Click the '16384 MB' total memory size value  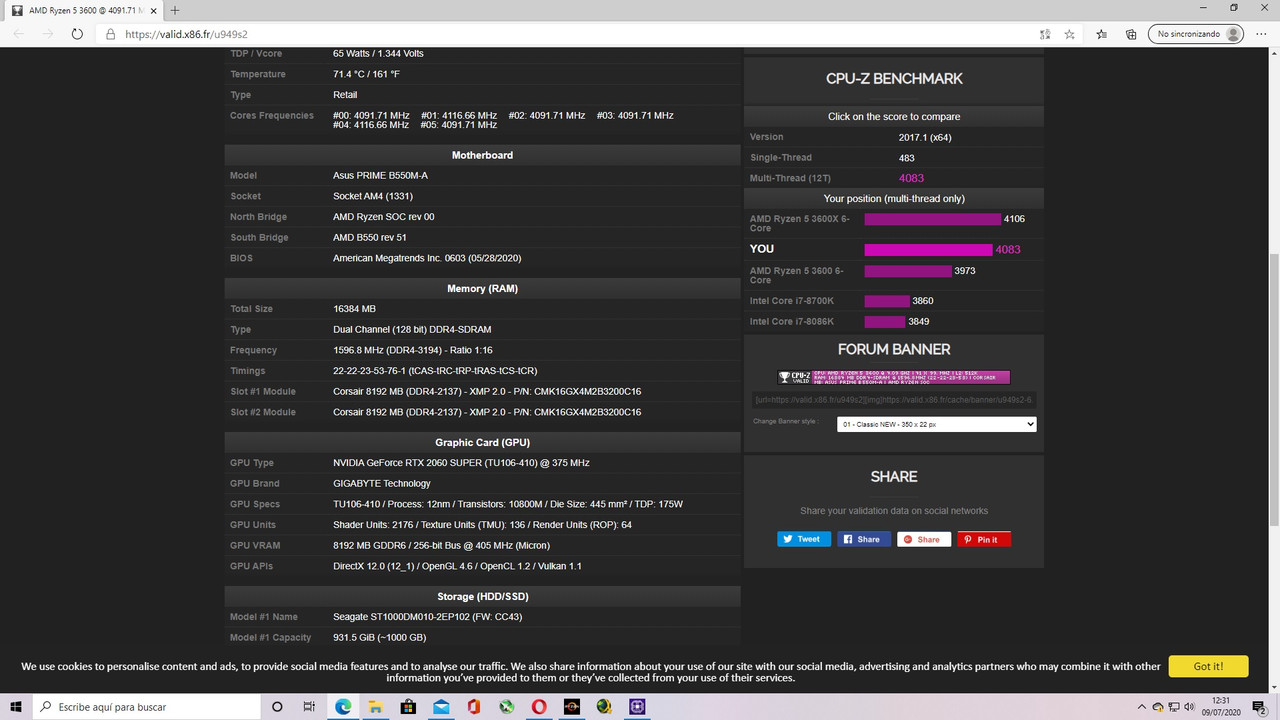click(354, 309)
